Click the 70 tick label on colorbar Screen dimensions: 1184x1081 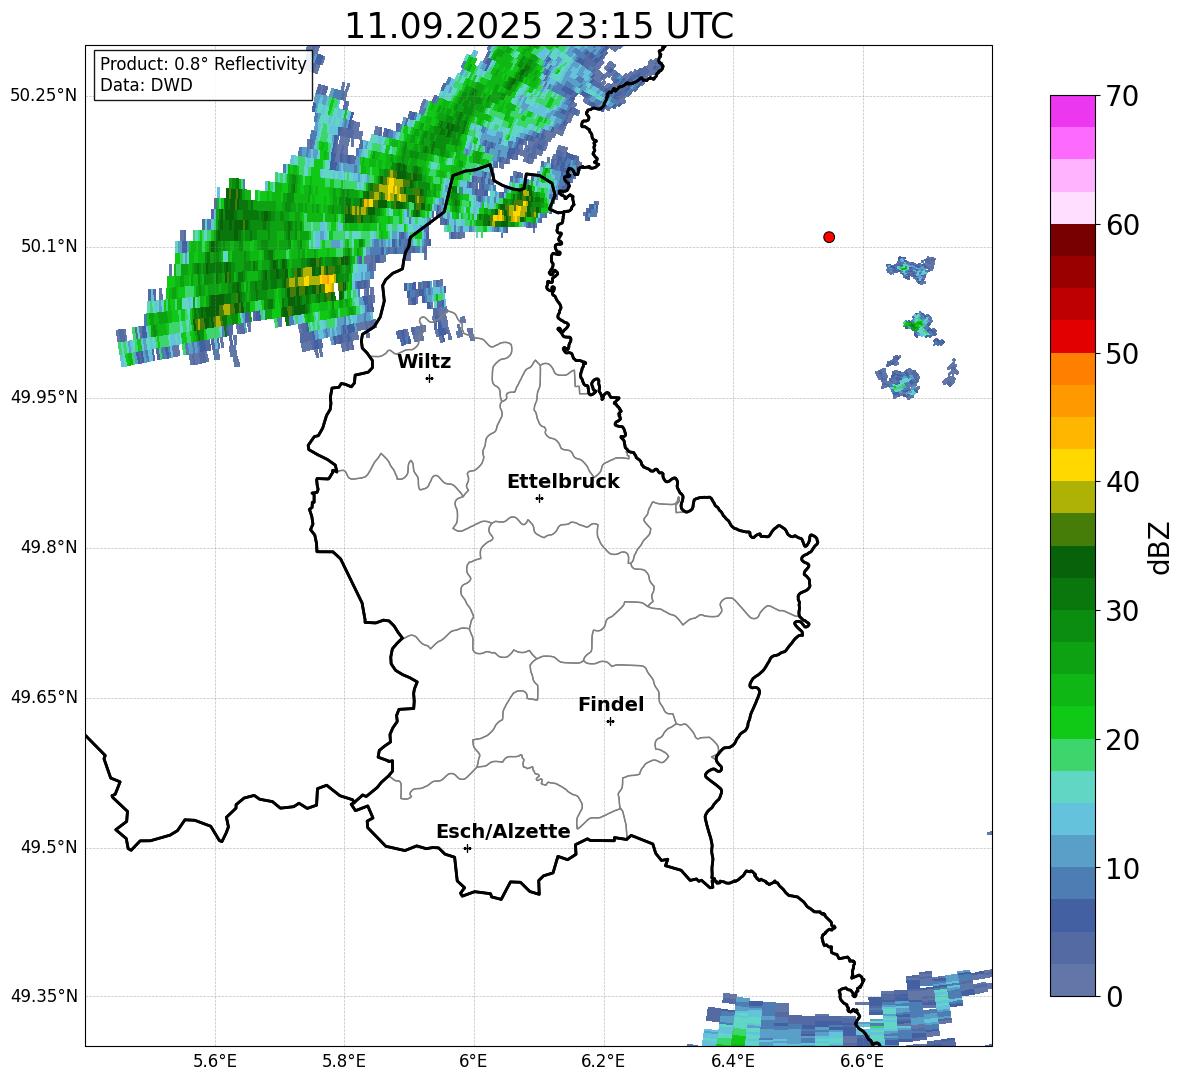point(1122,96)
